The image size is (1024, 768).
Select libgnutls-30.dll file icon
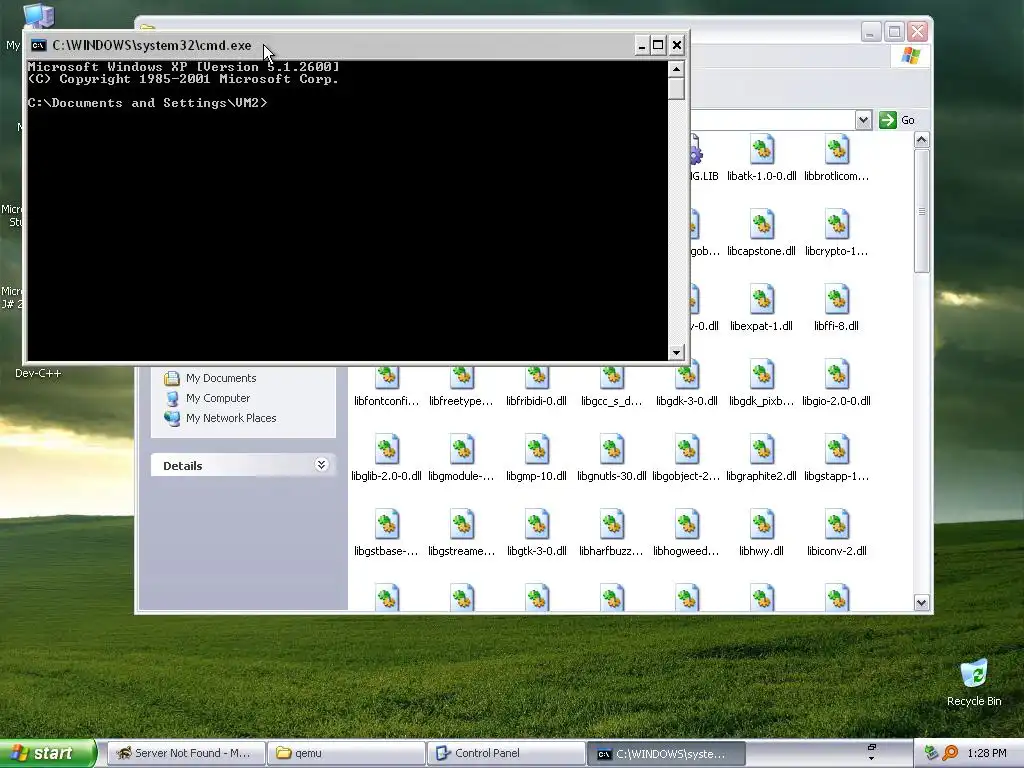(x=612, y=450)
